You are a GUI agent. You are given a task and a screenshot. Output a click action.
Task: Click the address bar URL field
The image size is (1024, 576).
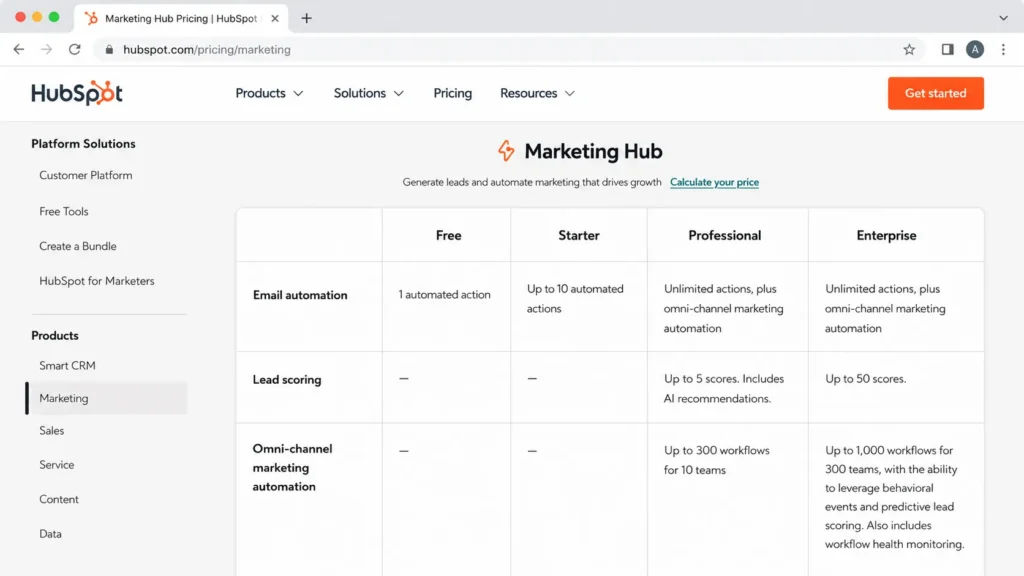[509, 50]
